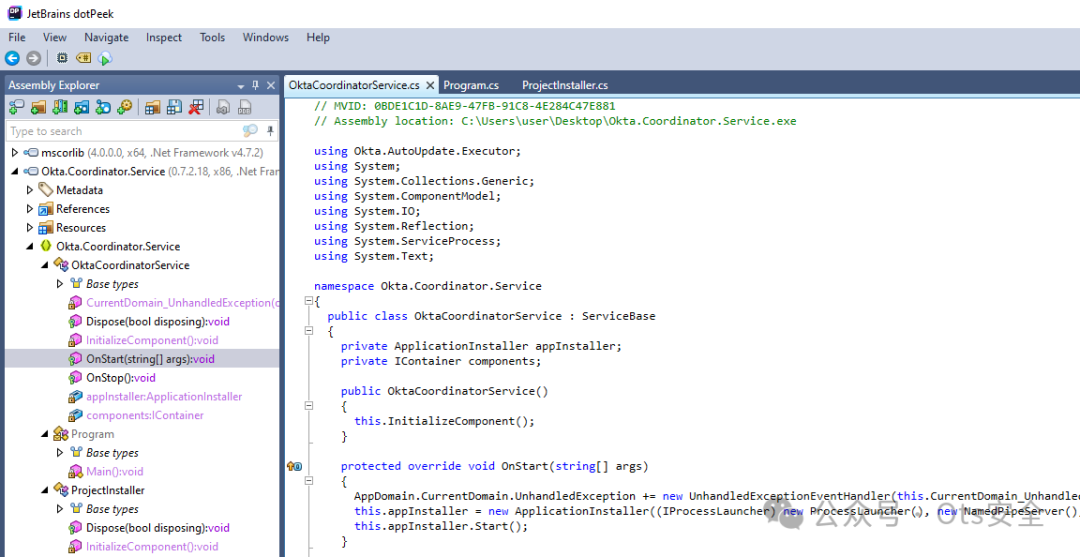Expand the Resources node
Screen dimensions: 1080x557
(x=30, y=227)
